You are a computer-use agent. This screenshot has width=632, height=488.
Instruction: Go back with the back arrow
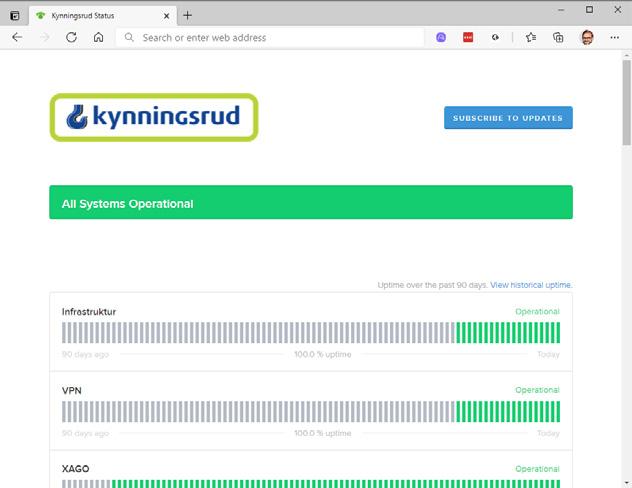17,37
